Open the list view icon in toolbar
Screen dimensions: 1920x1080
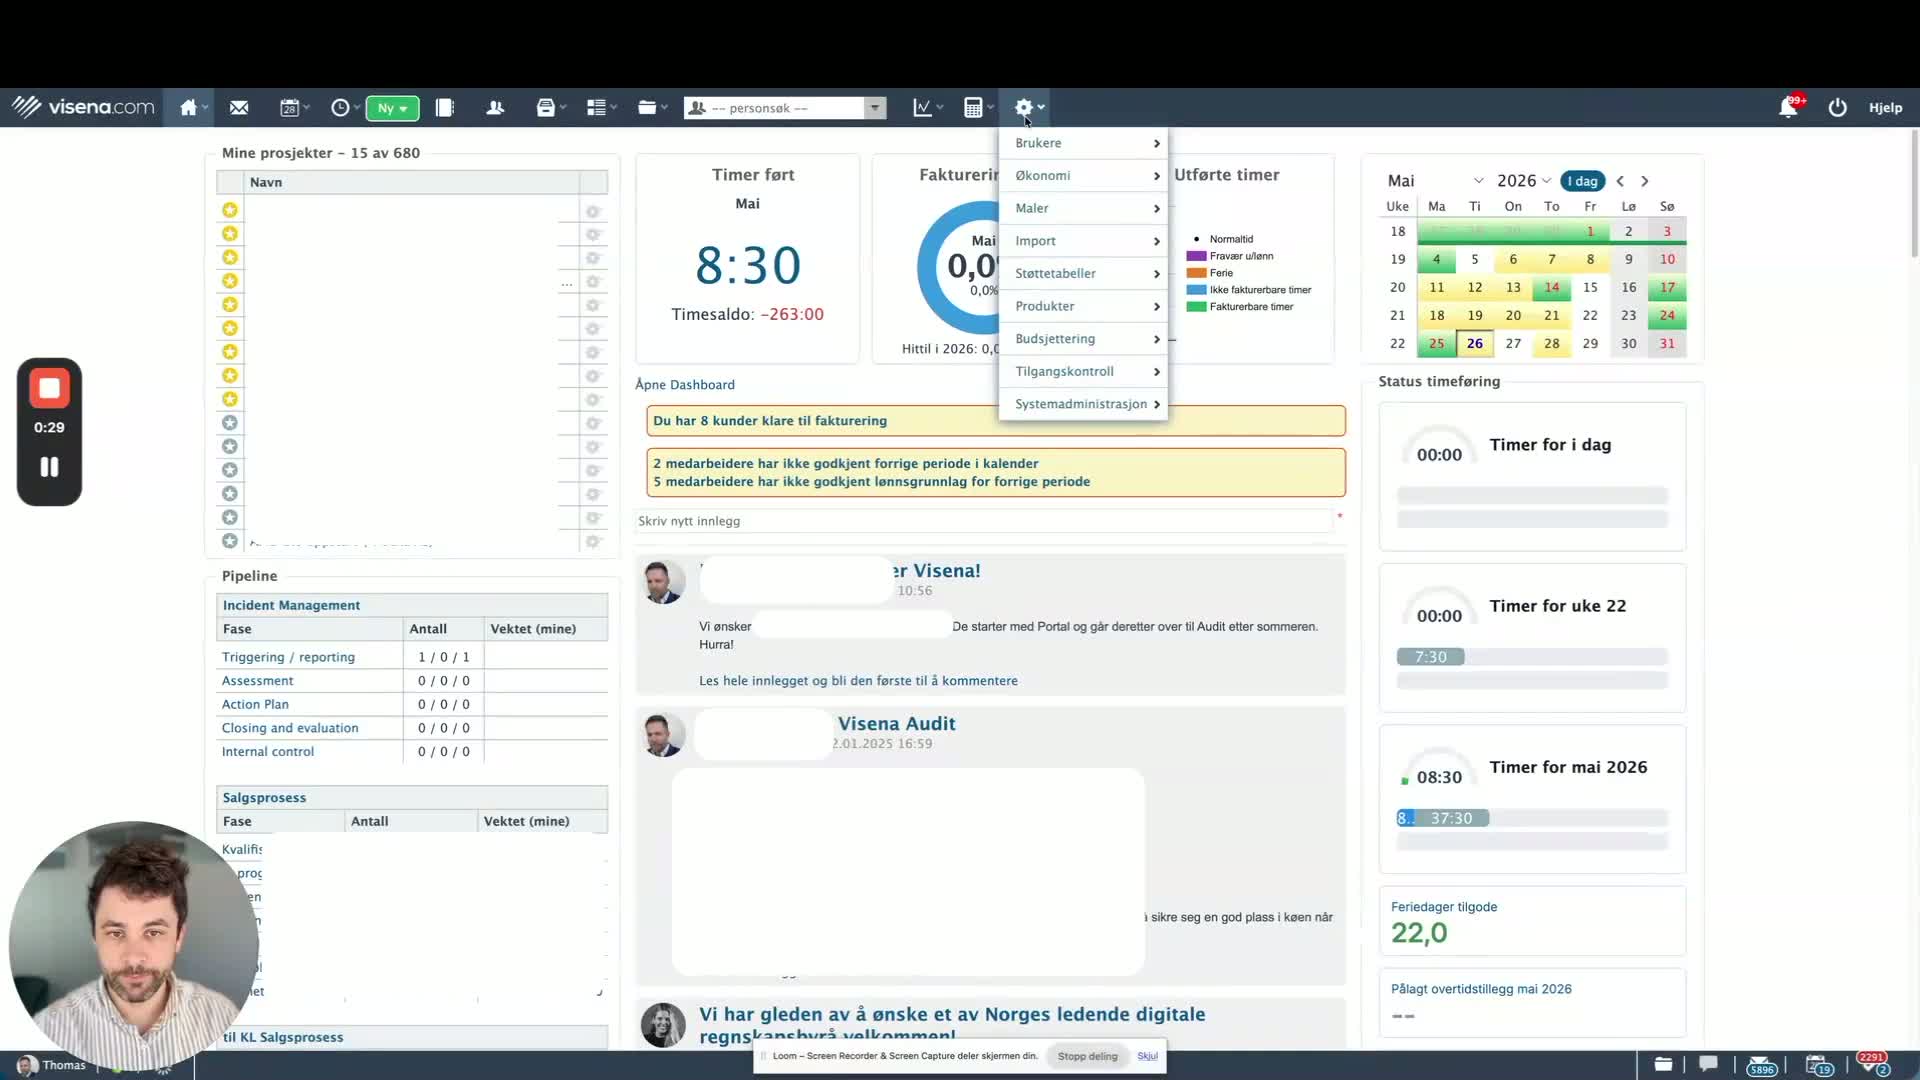tap(596, 108)
